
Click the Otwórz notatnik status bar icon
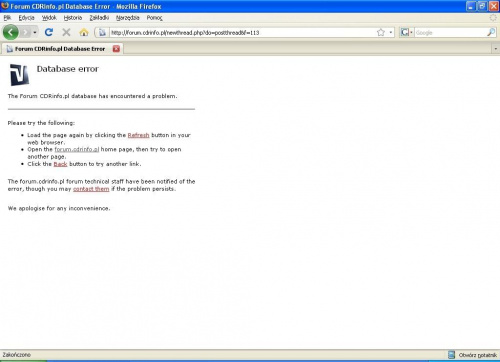452,355
